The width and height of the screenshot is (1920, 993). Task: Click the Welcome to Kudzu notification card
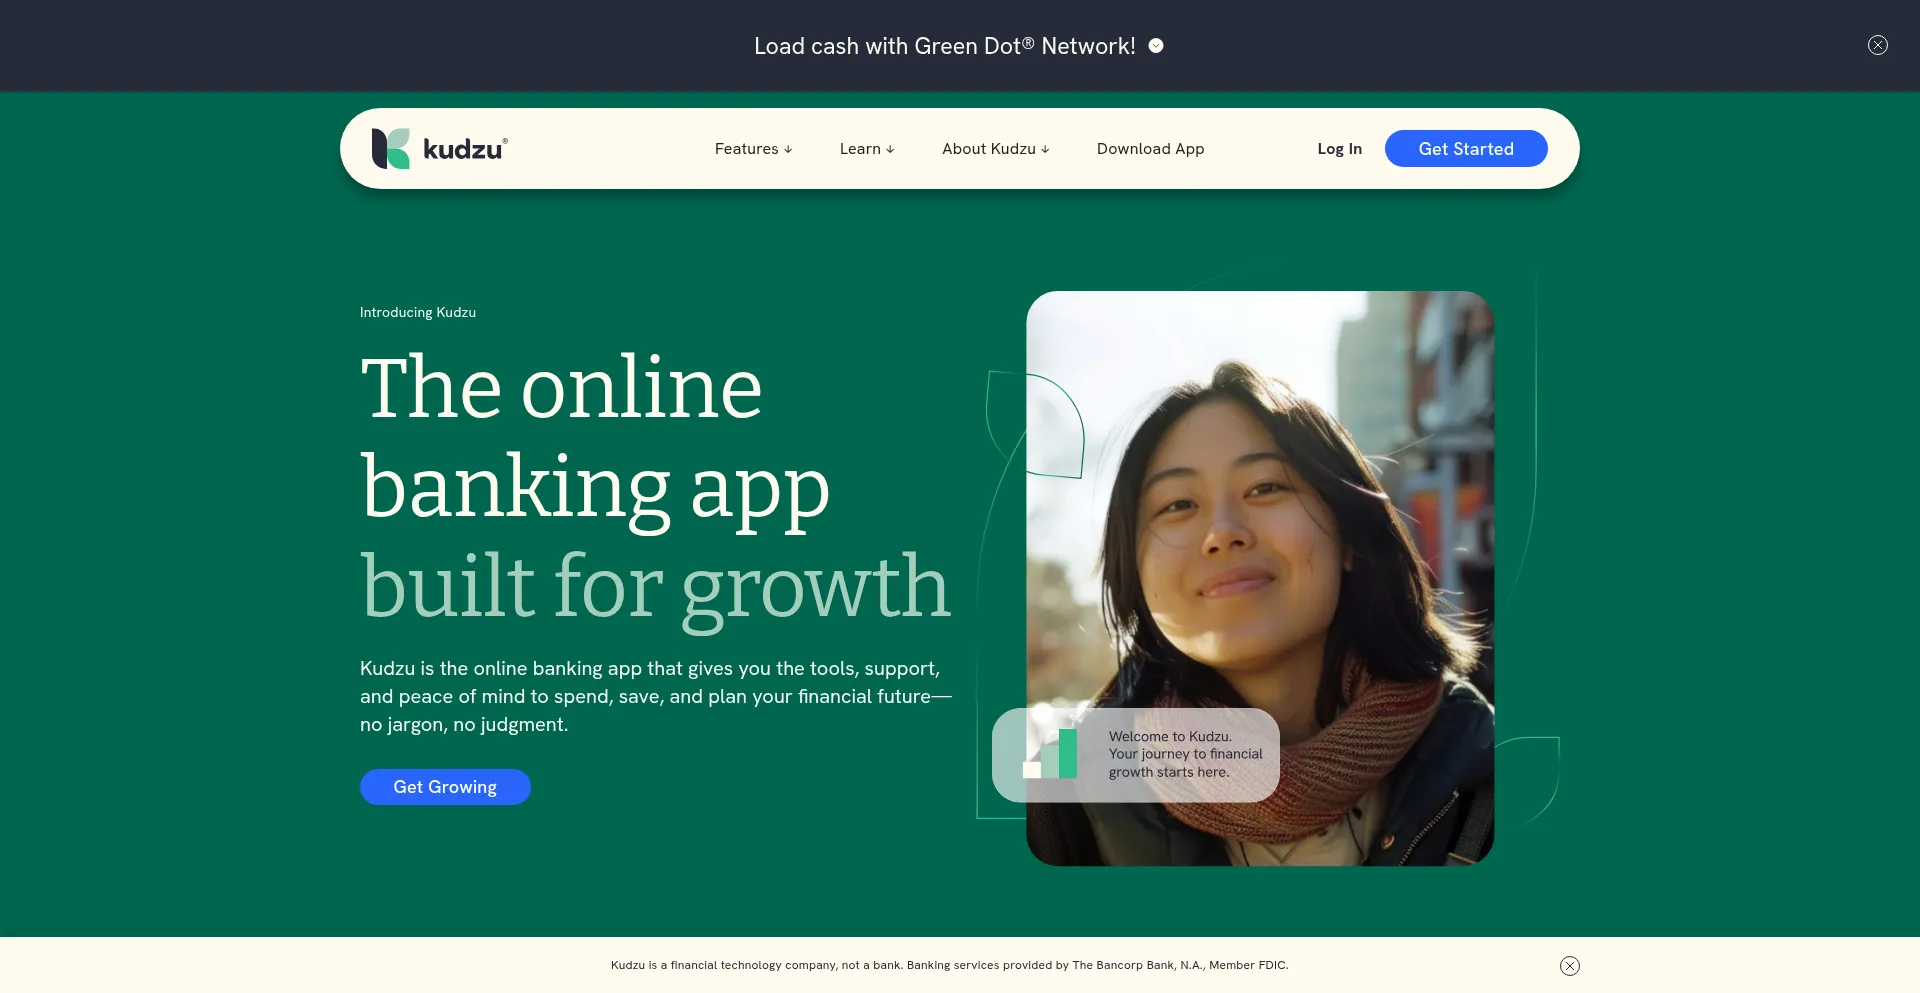tap(1136, 755)
